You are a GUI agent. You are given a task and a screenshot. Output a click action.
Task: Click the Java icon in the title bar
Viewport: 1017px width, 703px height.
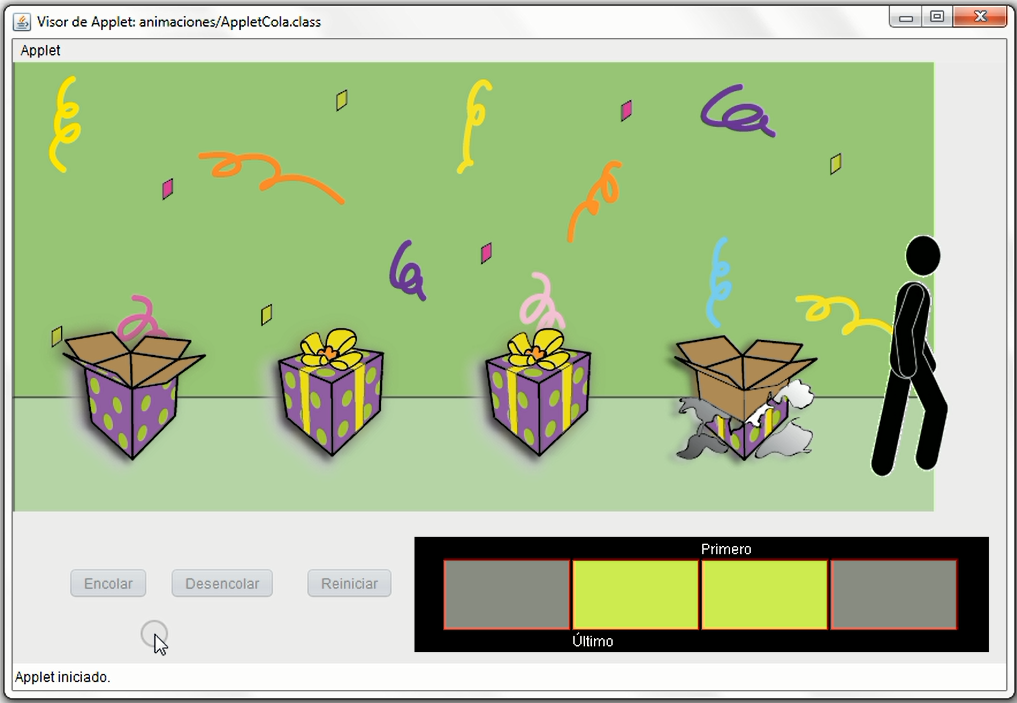coord(22,21)
